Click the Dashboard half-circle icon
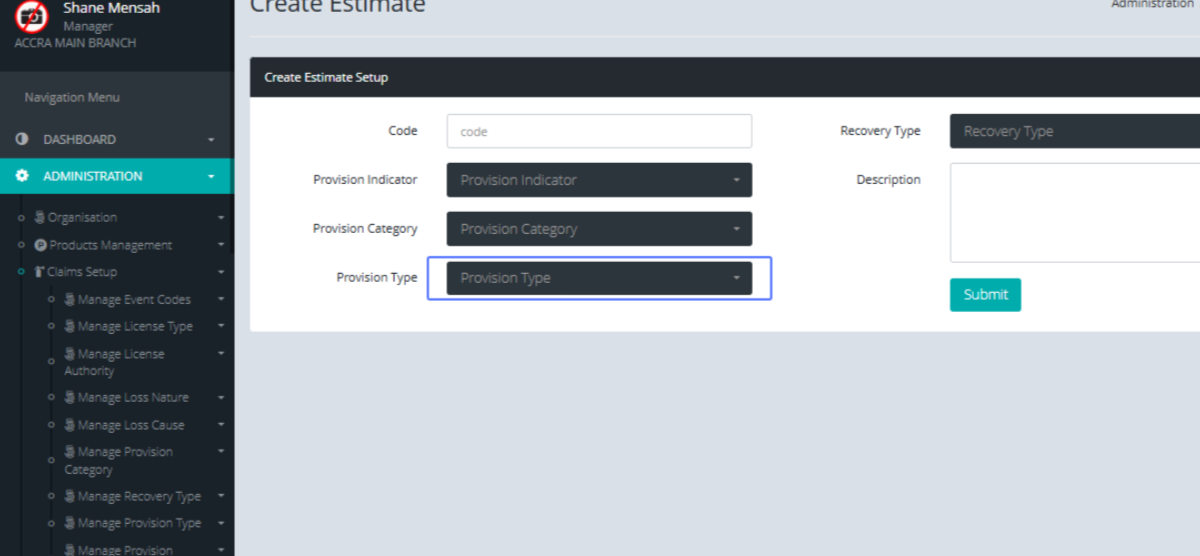The width and height of the screenshot is (1200, 556). click(22, 140)
